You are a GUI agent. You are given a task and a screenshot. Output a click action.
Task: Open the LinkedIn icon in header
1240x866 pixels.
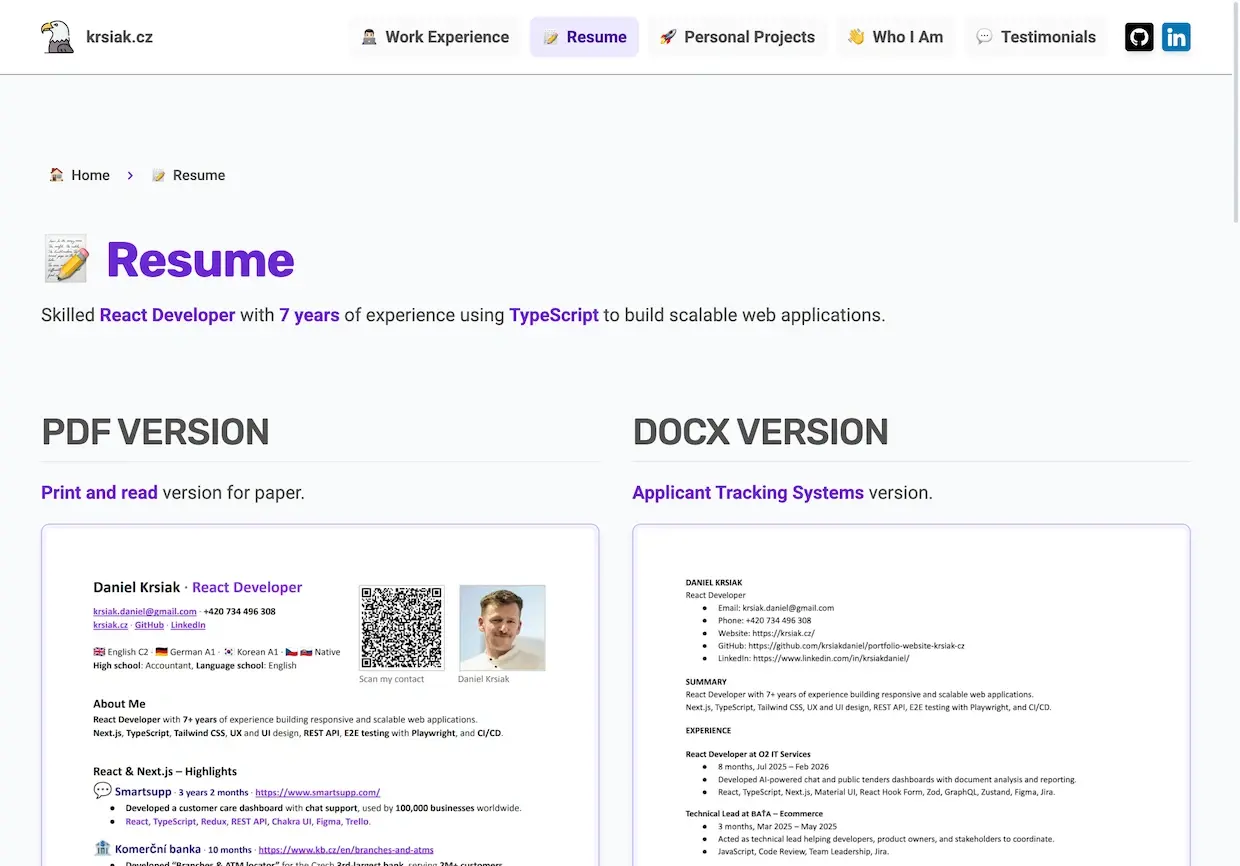coord(1176,37)
